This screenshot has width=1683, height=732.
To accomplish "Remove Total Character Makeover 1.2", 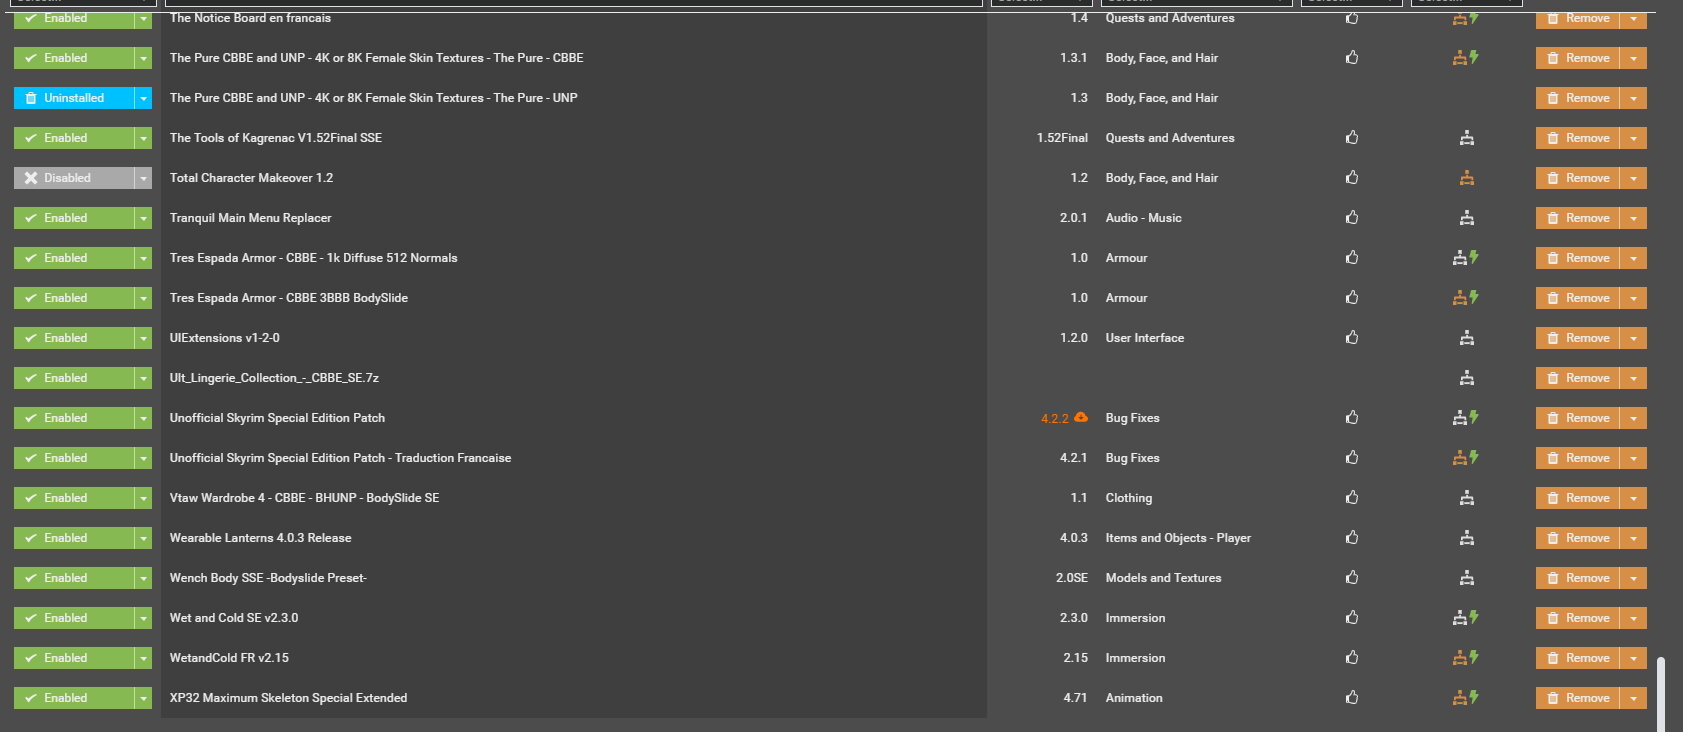I will [x=1577, y=178].
